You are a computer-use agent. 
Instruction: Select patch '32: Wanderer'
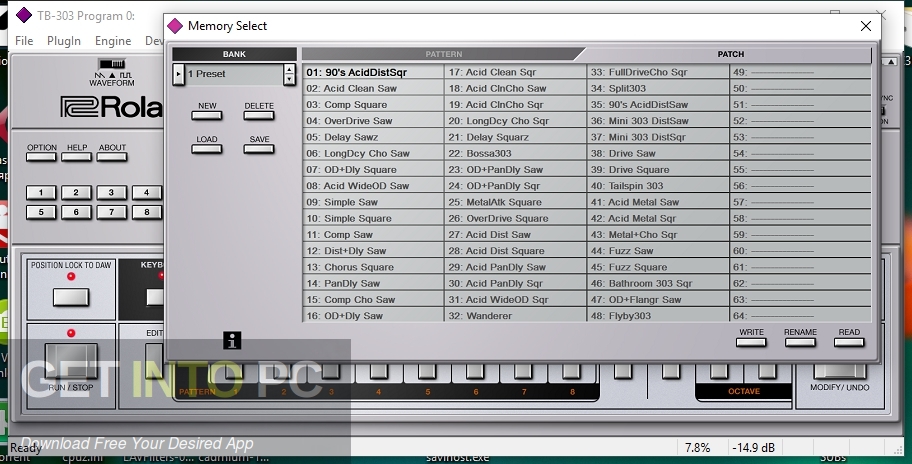coord(515,316)
